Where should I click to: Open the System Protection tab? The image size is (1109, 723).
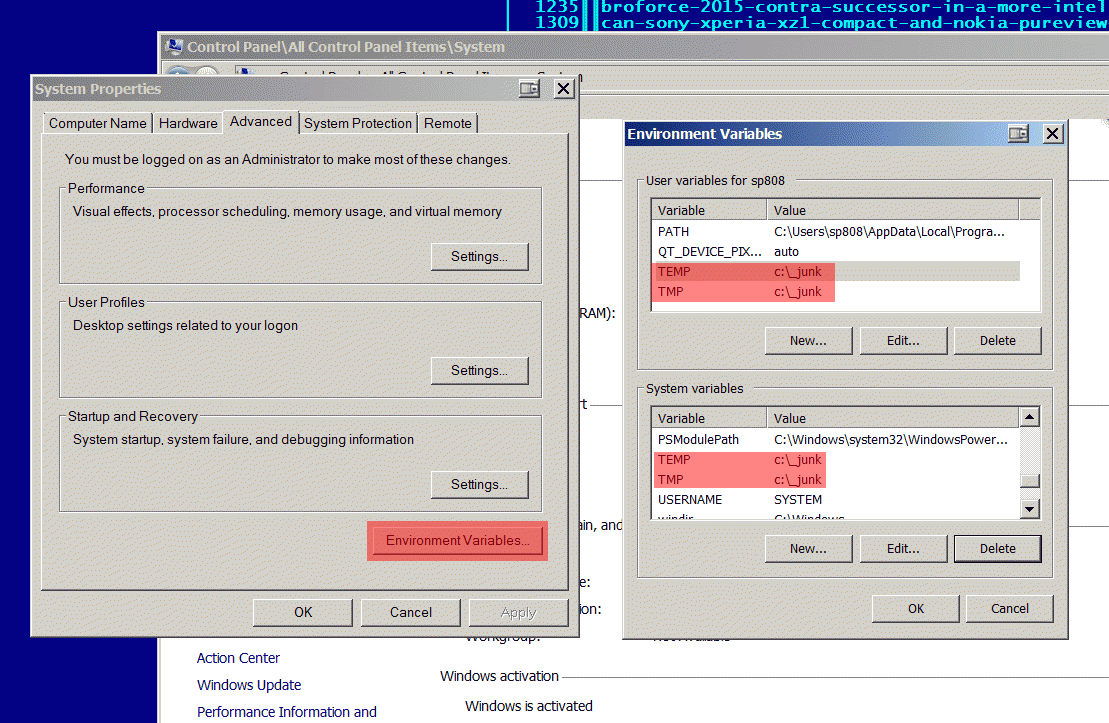(358, 123)
